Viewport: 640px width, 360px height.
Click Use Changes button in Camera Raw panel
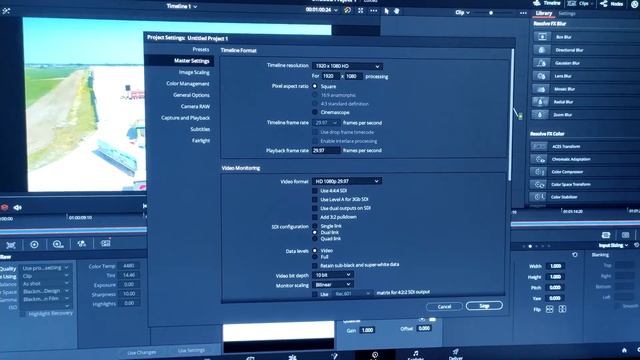click(141, 352)
